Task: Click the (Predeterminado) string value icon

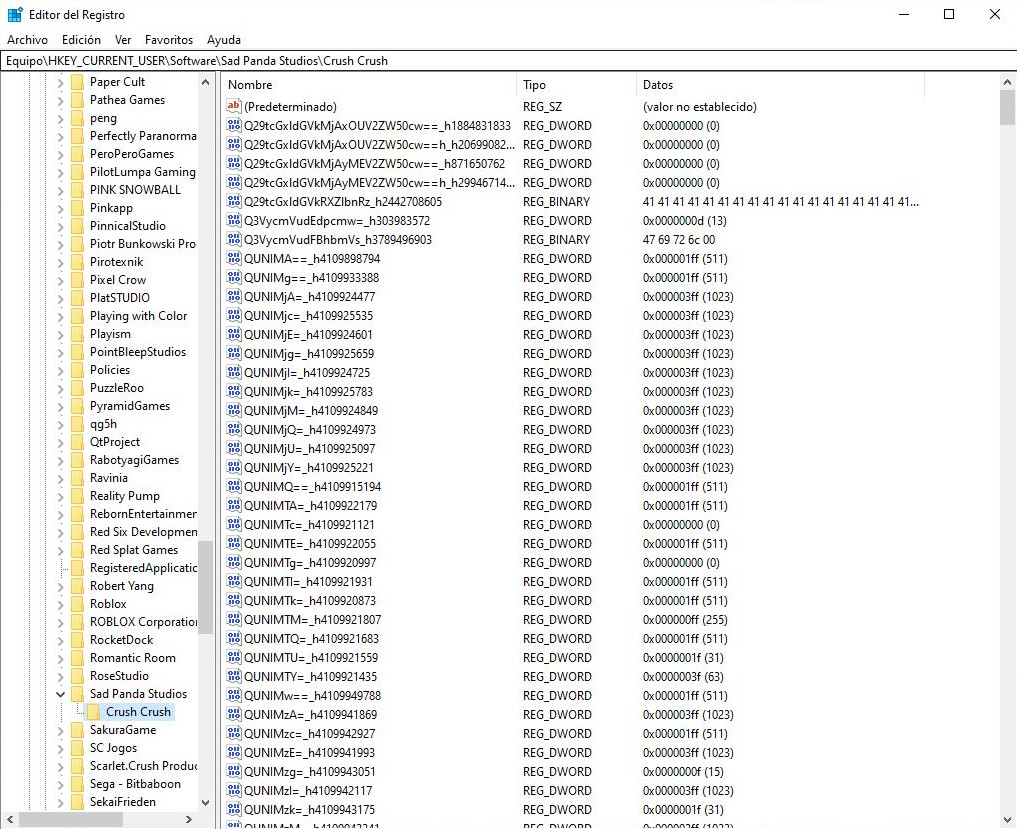Action: pos(233,106)
